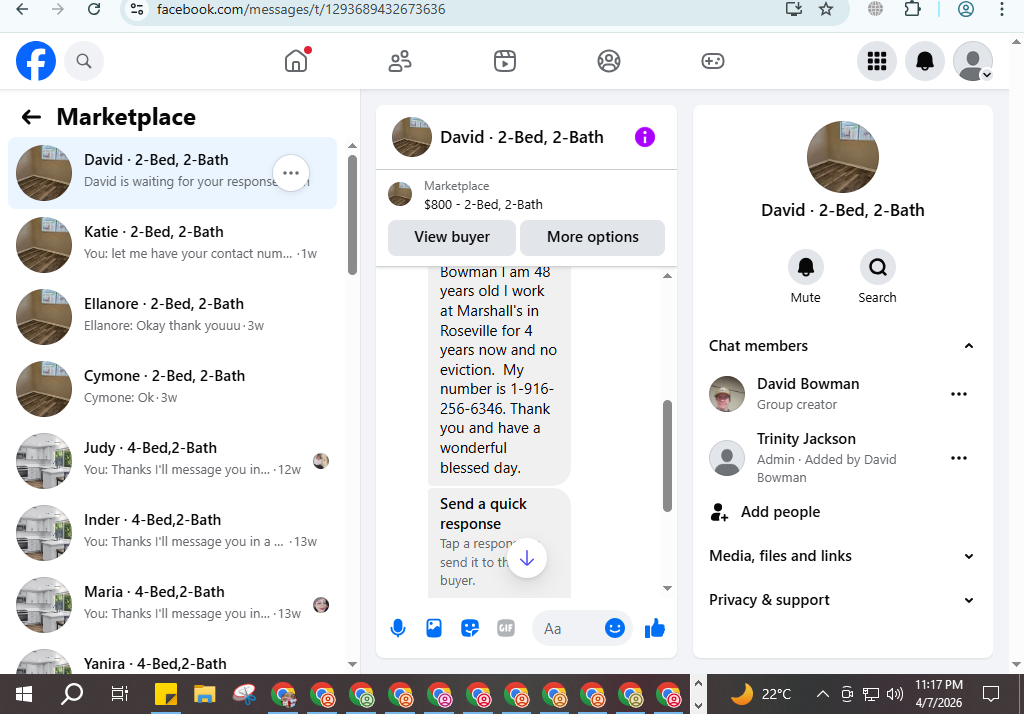Open the Facebook search magnifier
The width and height of the screenshot is (1024, 714).
(84, 61)
